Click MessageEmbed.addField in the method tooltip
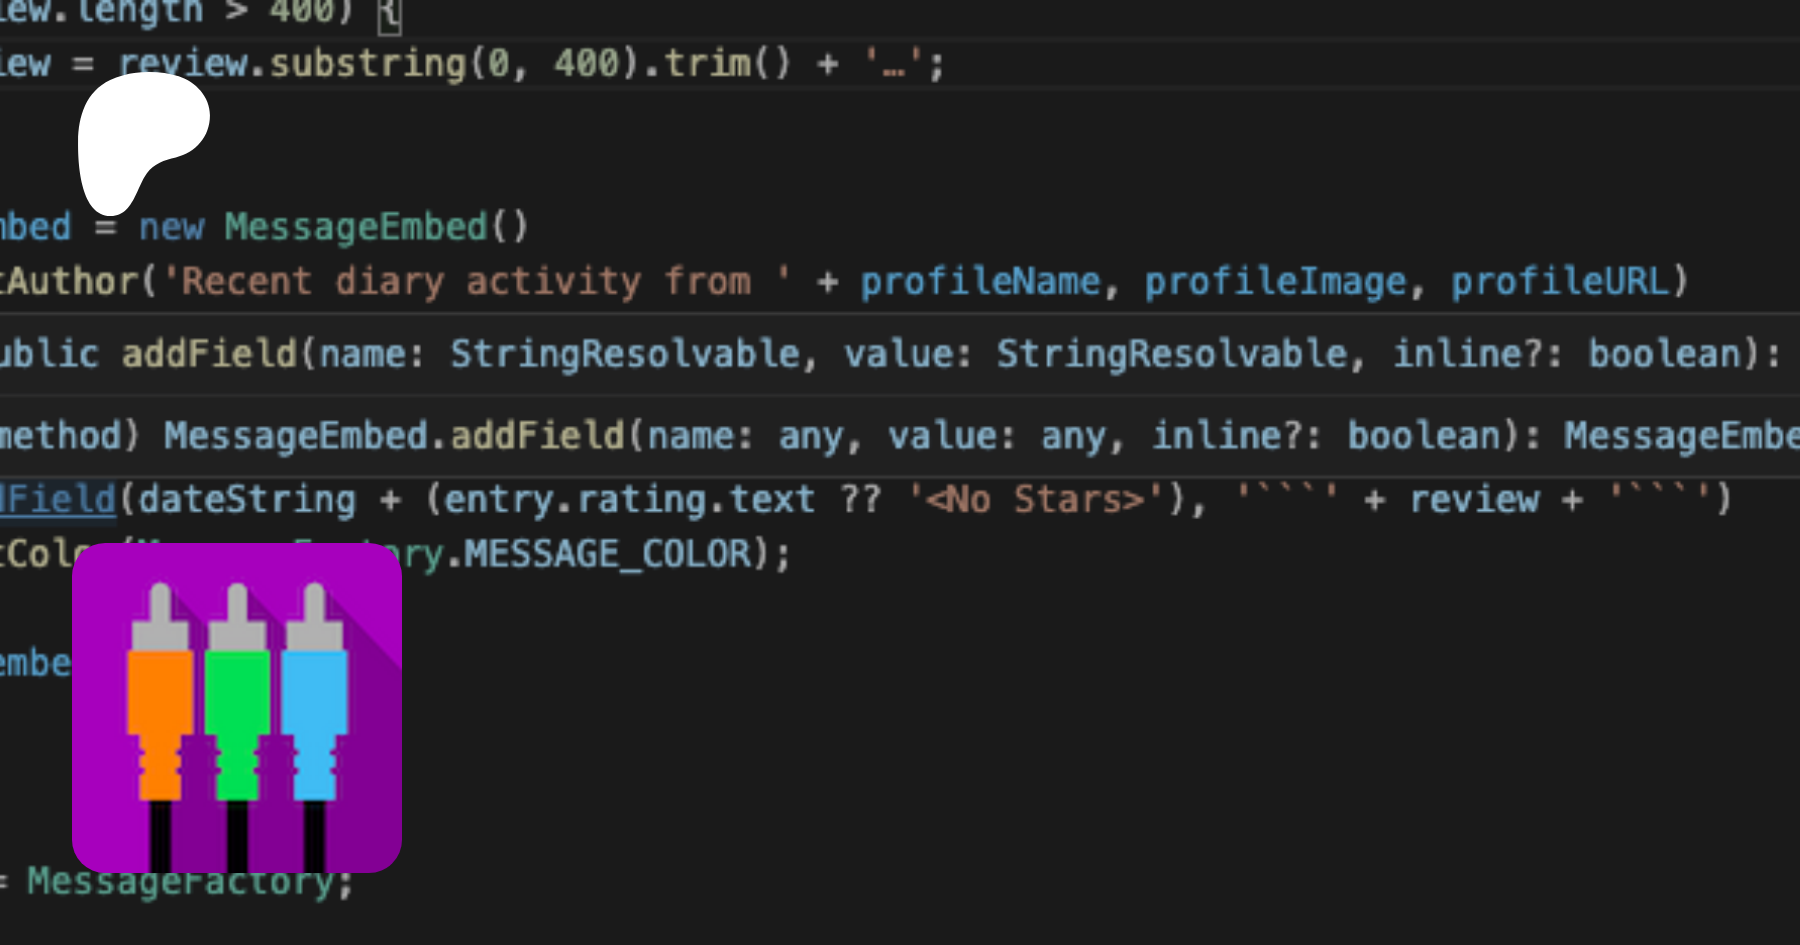 (x=394, y=436)
